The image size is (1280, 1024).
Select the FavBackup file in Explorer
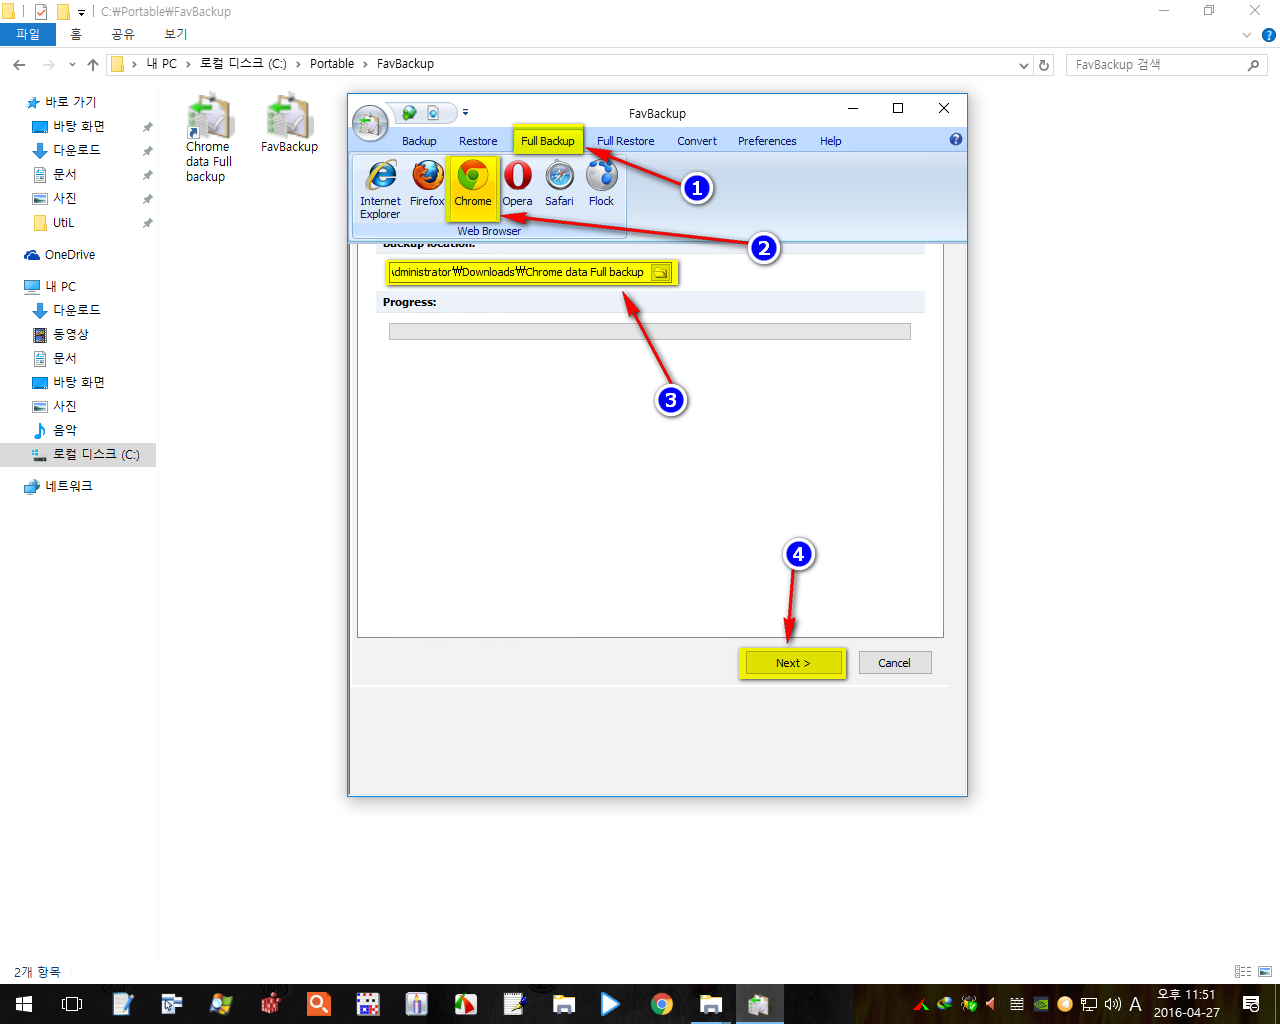pyautogui.click(x=289, y=124)
